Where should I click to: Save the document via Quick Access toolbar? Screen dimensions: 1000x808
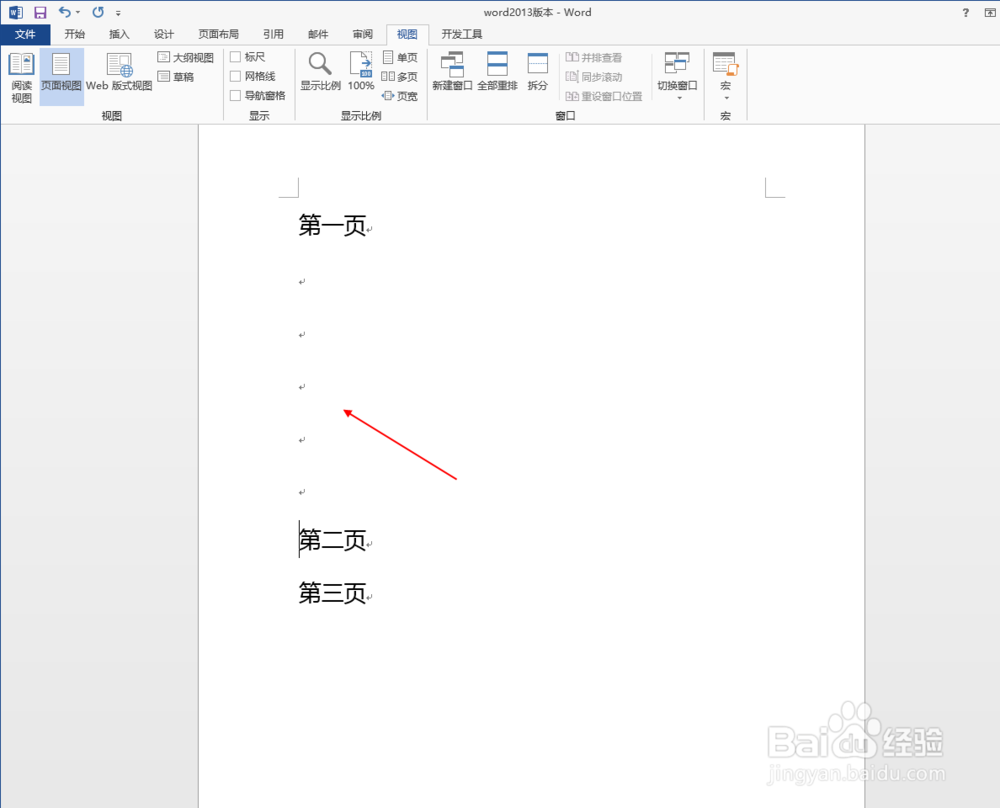point(38,11)
